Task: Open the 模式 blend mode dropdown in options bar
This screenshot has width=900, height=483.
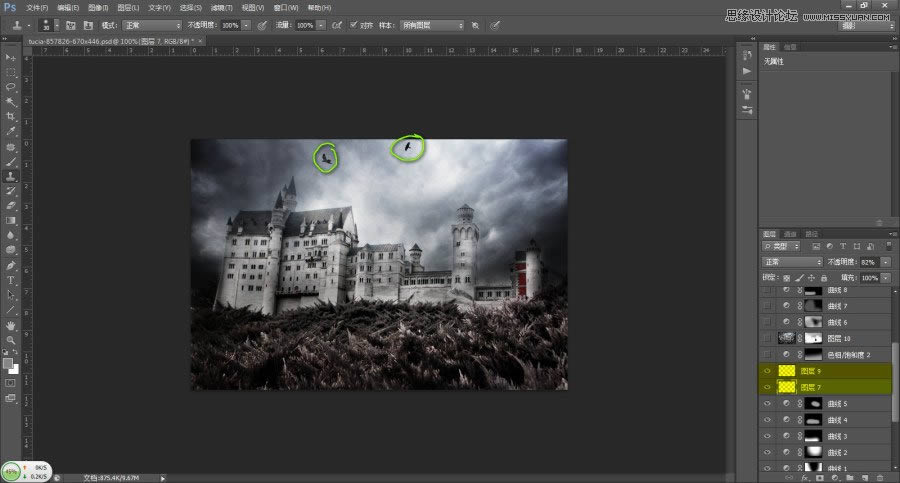Action: [153, 24]
